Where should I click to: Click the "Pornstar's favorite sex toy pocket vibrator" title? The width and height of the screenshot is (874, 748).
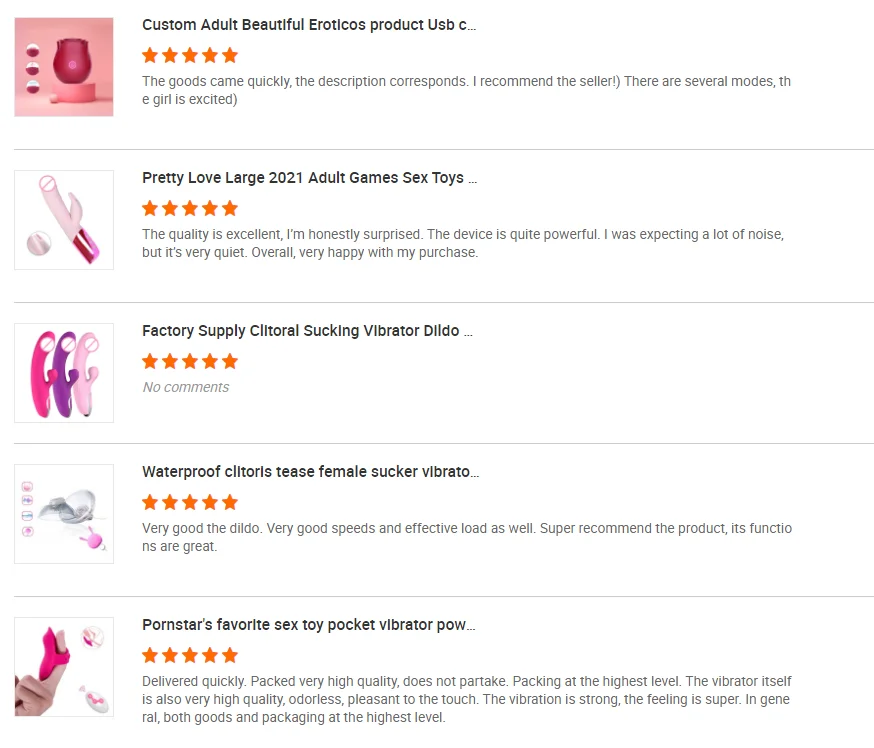pos(308,625)
